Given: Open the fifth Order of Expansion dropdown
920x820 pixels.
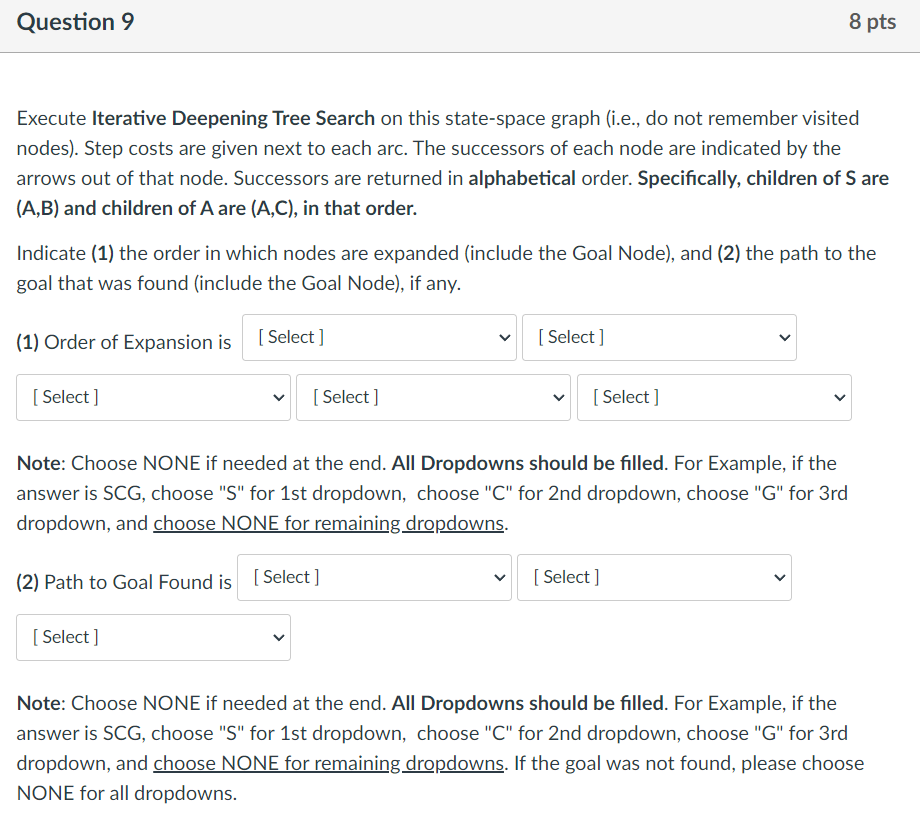Looking at the screenshot, I should (x=713, y=397).
